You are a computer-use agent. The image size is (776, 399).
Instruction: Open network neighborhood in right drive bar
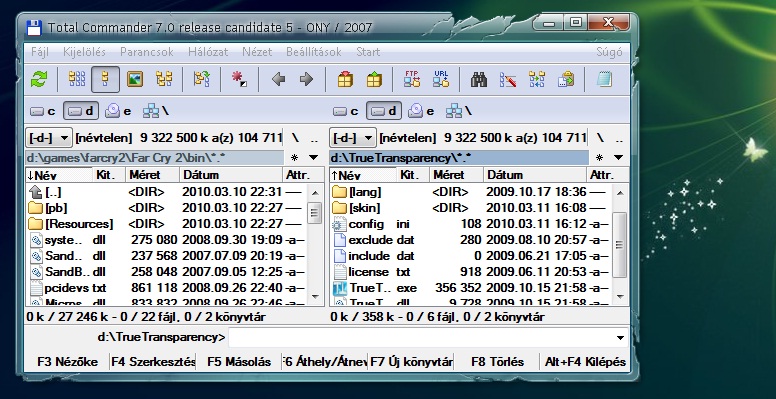pyautogui.click(x=459, y=111)
